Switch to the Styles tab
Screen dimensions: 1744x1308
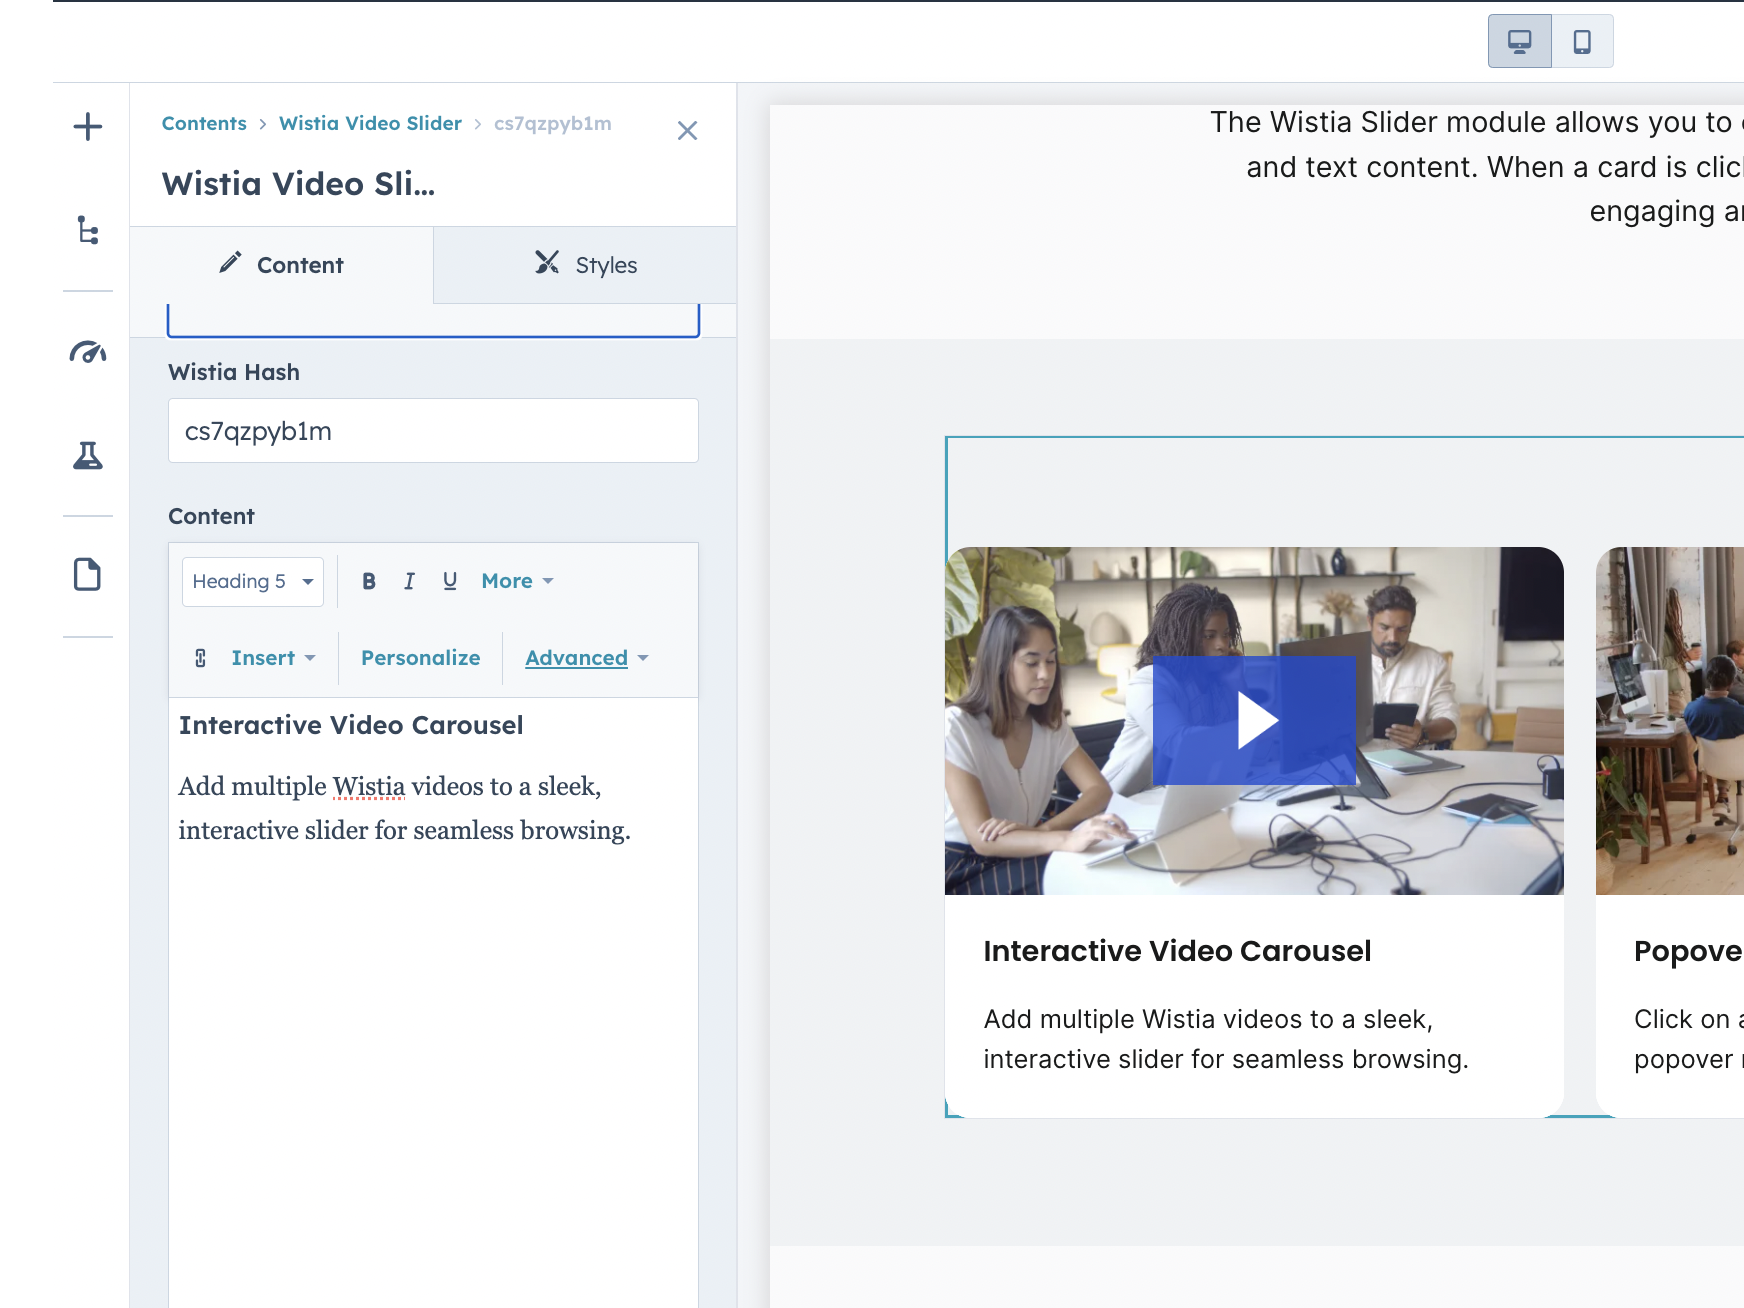pyautogui.click(x=585, y=265)
